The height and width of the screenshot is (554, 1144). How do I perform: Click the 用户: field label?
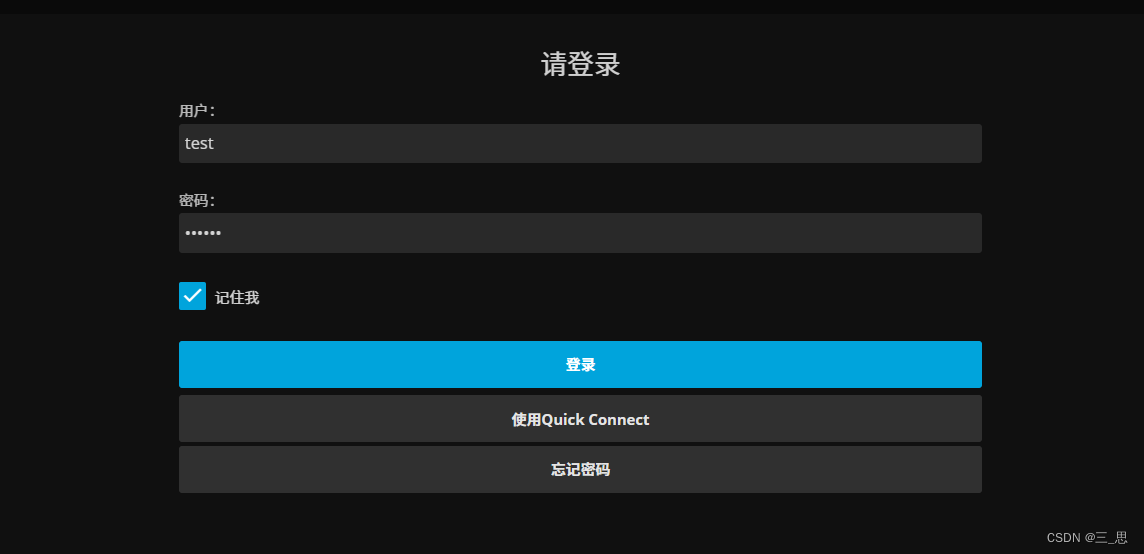point(197,111)
